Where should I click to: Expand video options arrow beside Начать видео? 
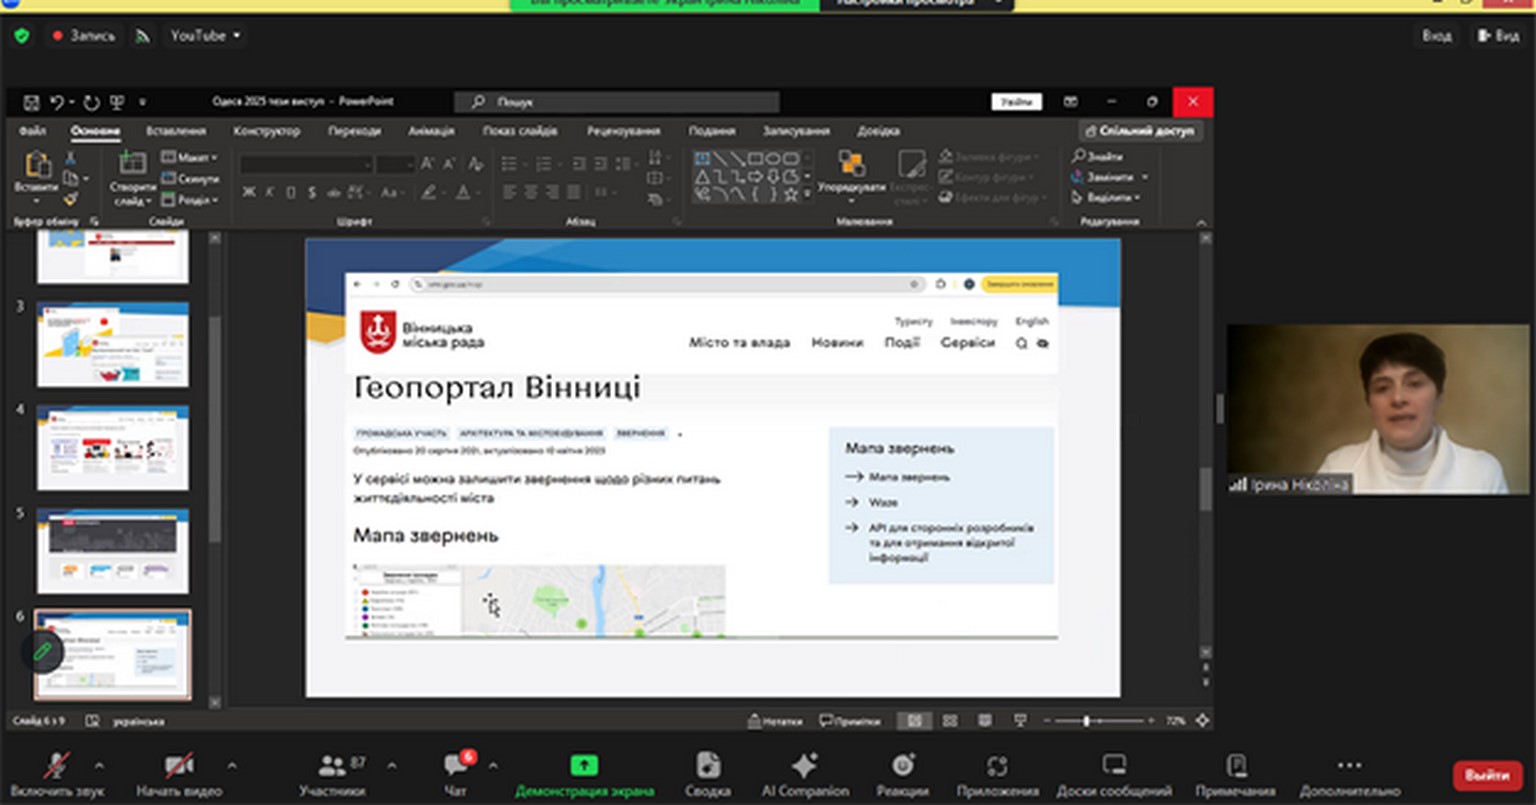[232, 766]
